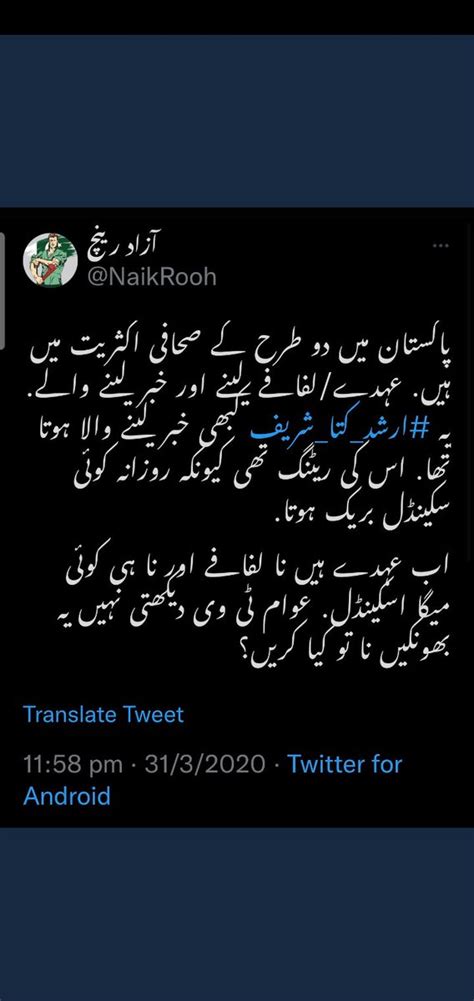Open the NaikRooh profile avatar
The height and width of the screenshot is (1001, 474).
[50, 259]
